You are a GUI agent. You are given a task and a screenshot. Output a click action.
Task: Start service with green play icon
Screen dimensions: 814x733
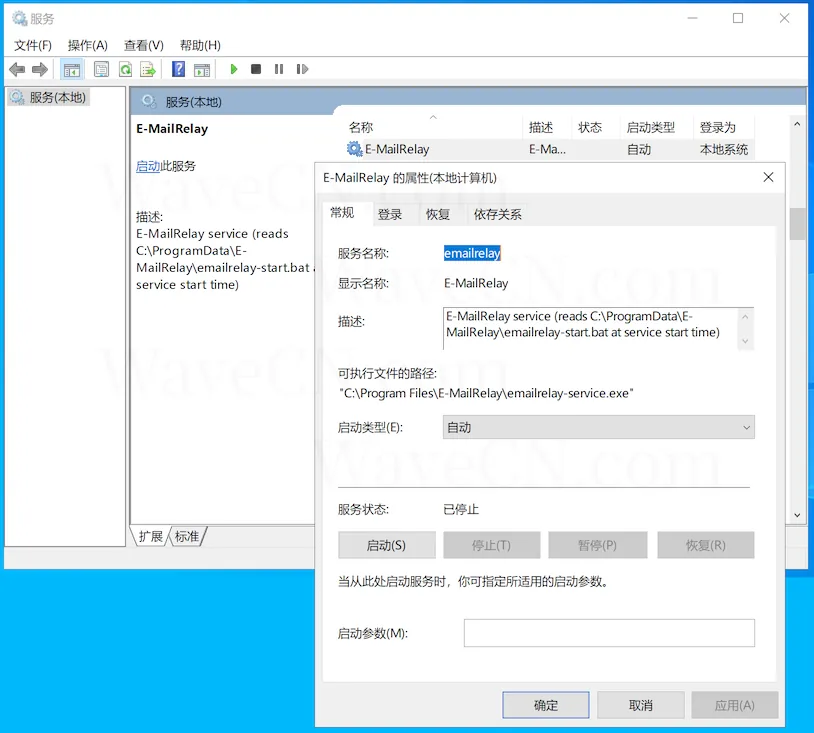[234, 69]
